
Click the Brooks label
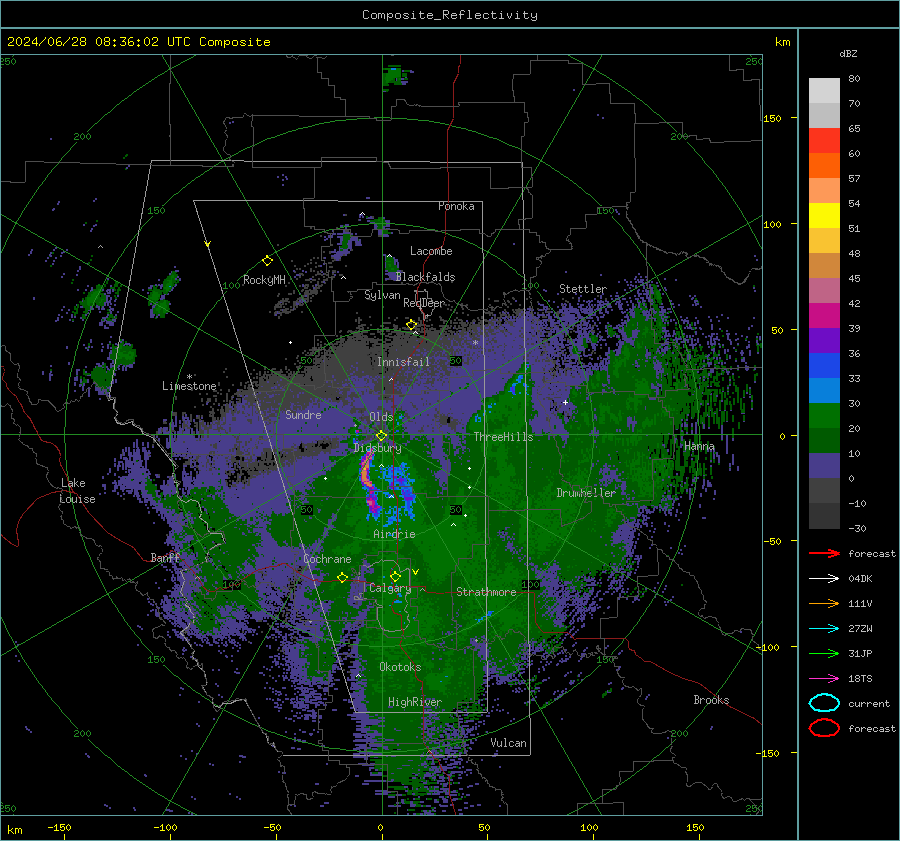click(711, 700)
